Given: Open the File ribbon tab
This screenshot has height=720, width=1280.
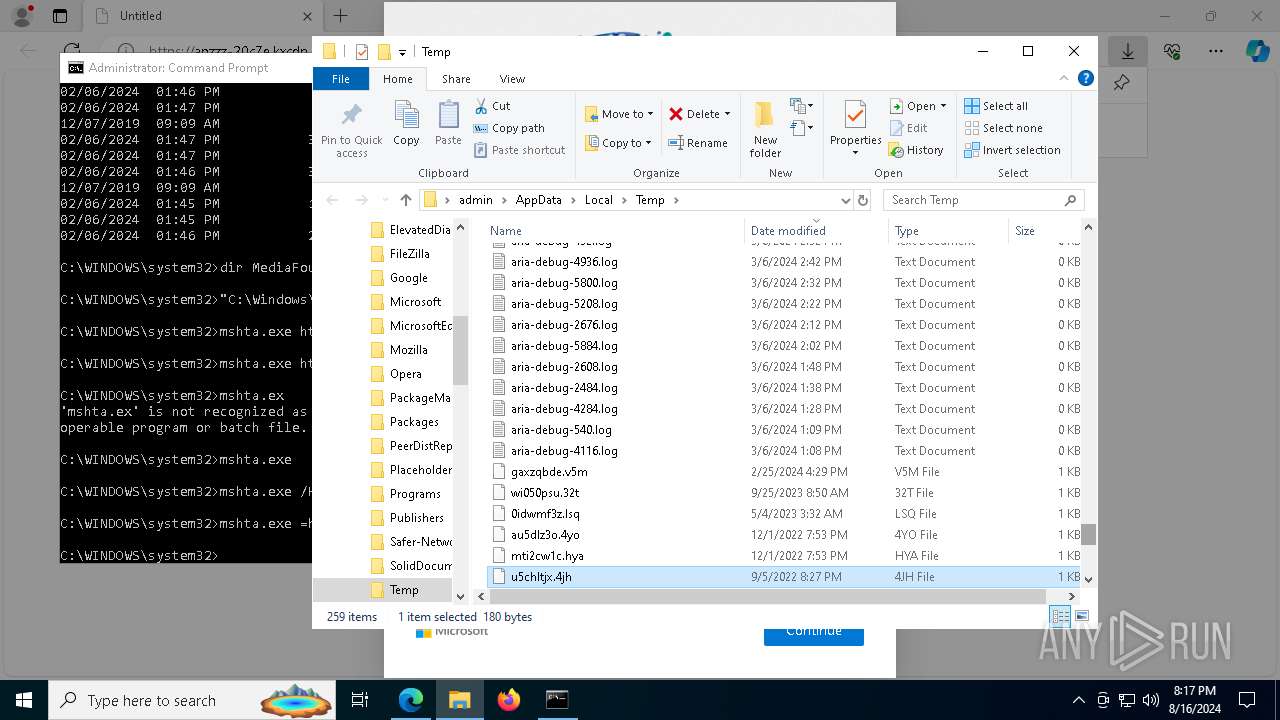Looking at the screenshot, I should (341, 79).
